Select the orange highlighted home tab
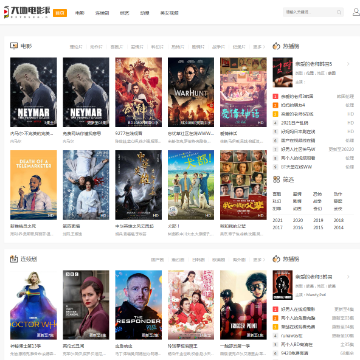 pyautogui.click(x=60, y=13)
